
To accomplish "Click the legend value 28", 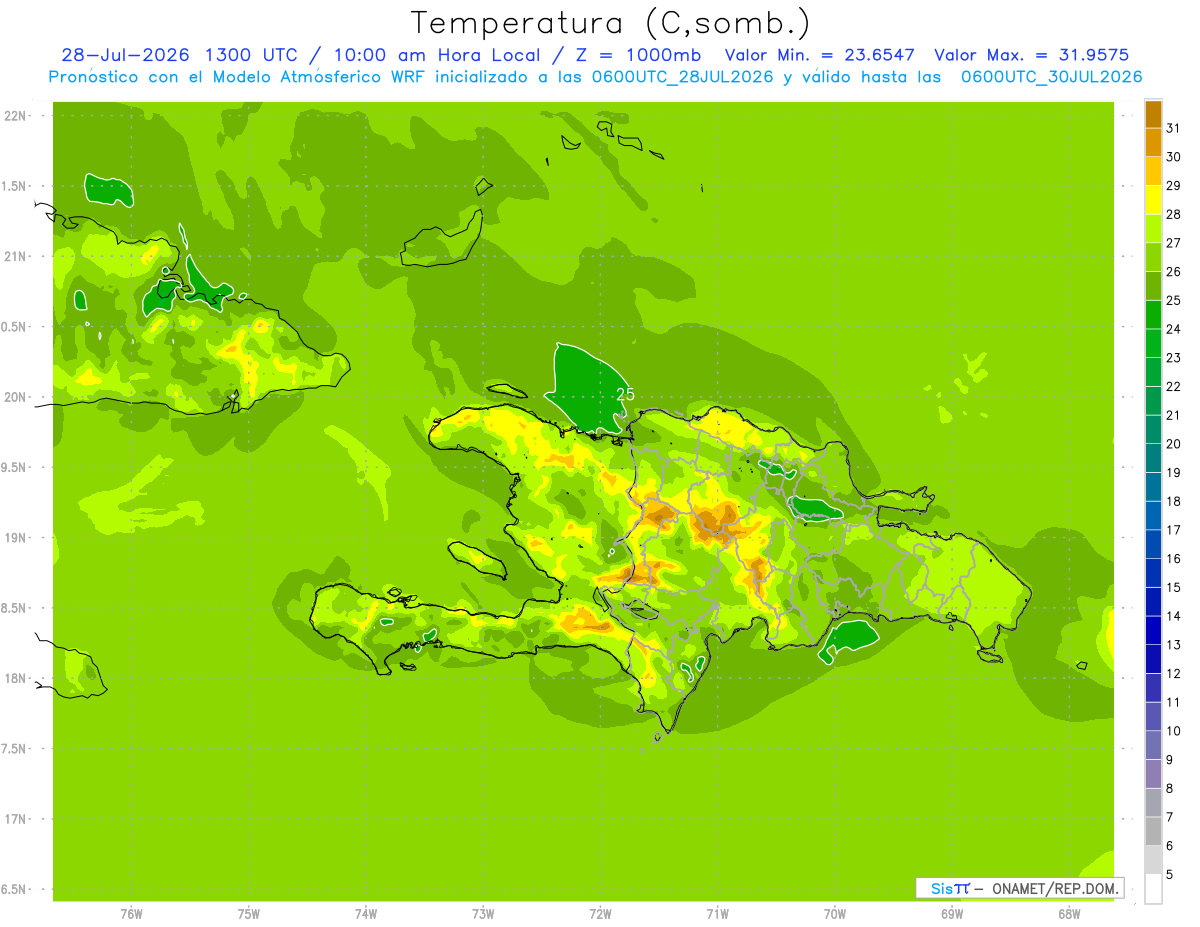I will pos(1173,214).
